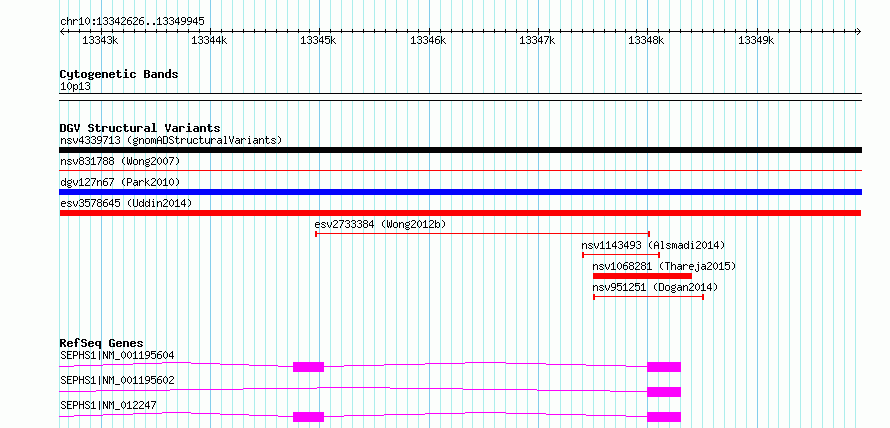The image size is (890, 428).
Task: Open transcript SEPHS1|NM_001195604 label
Action: (117, 356)
